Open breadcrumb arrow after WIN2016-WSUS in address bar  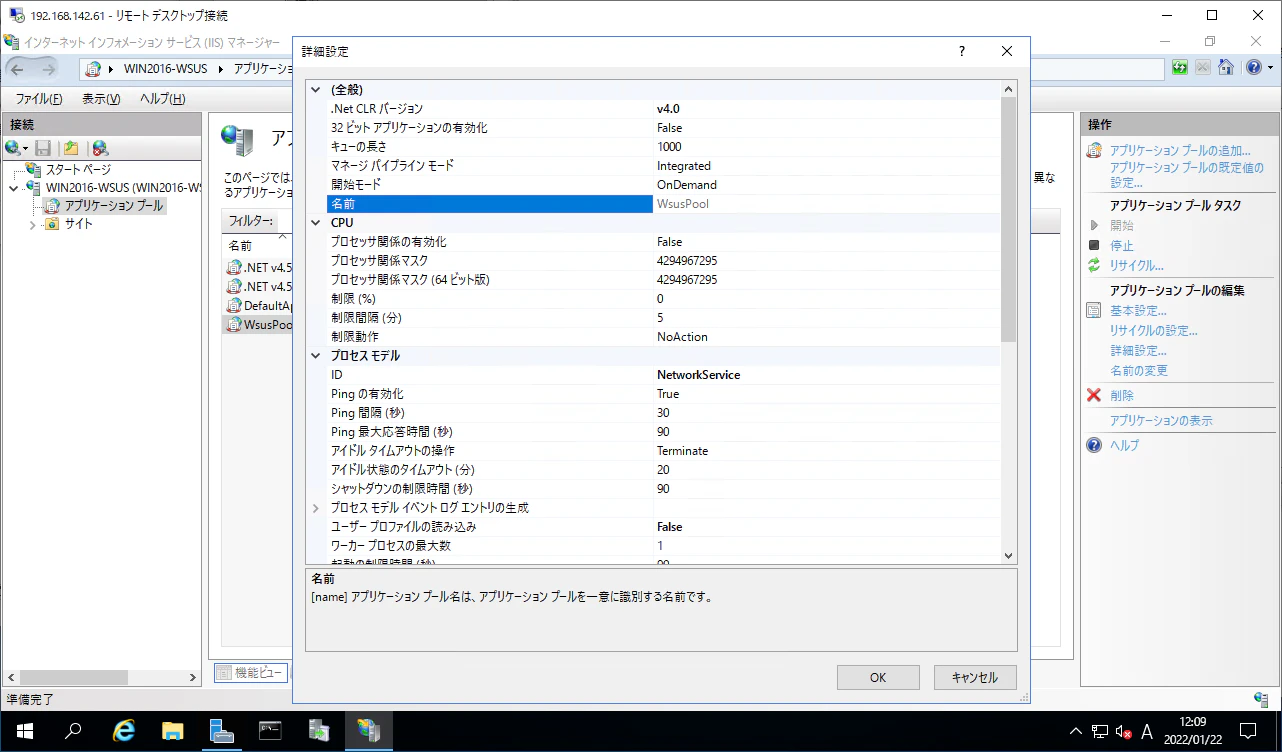(x=219, y=69)
